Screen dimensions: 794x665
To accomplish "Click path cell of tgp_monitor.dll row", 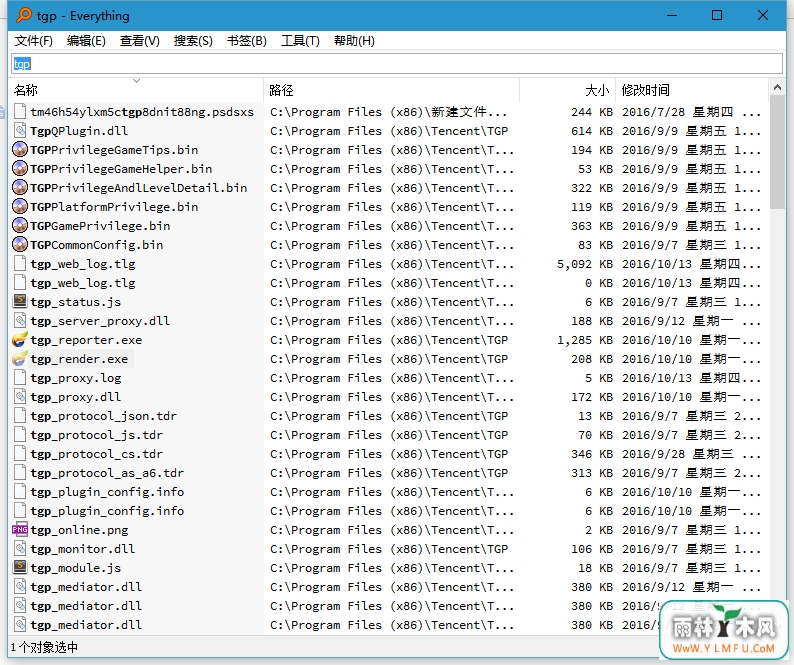I will [389, 549].
